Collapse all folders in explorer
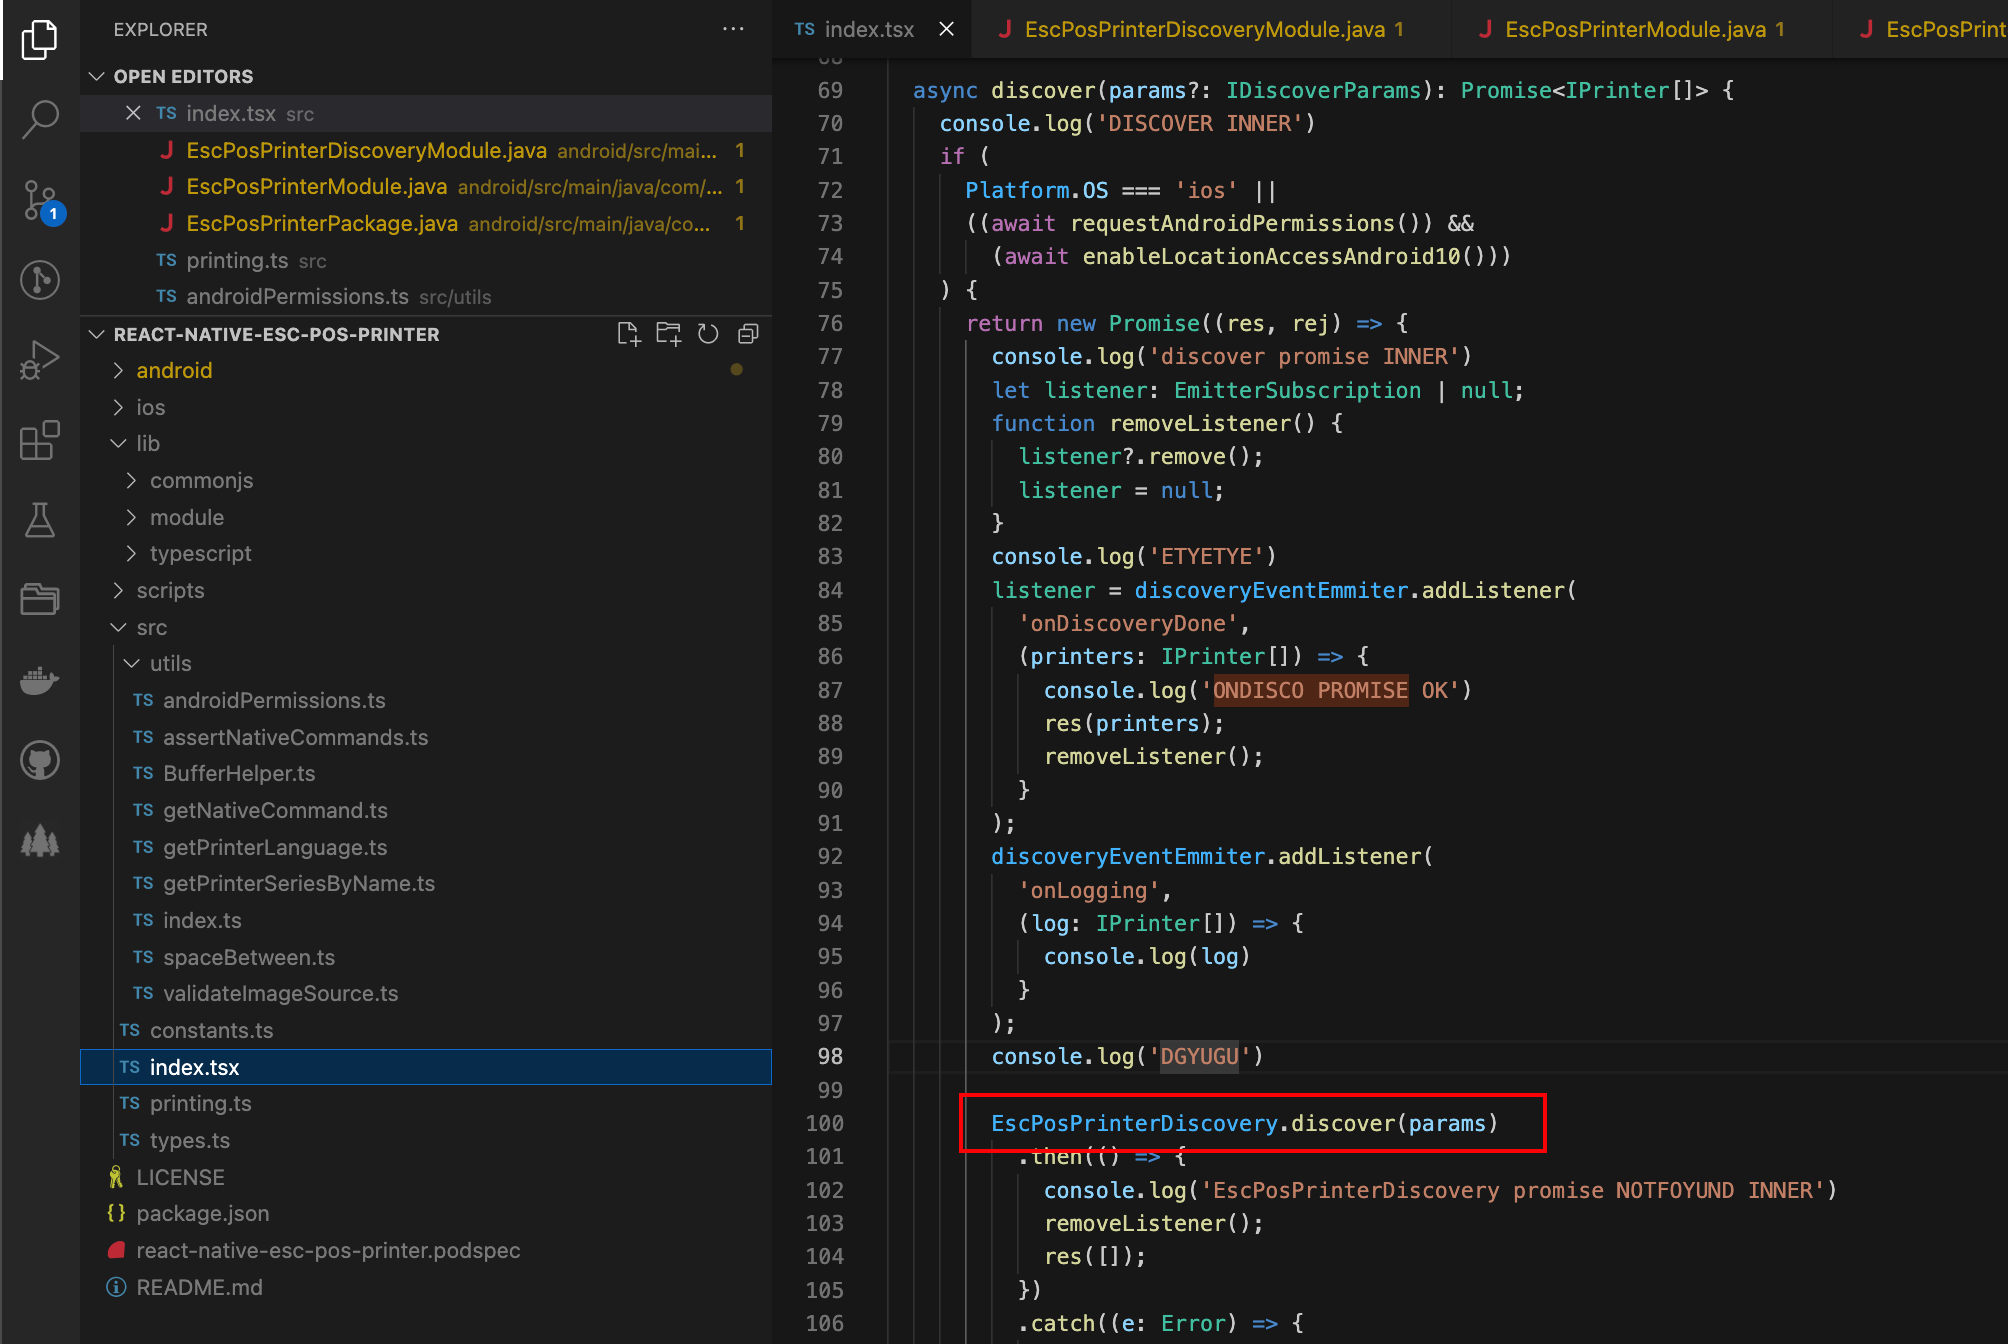 tap(748, 334)
